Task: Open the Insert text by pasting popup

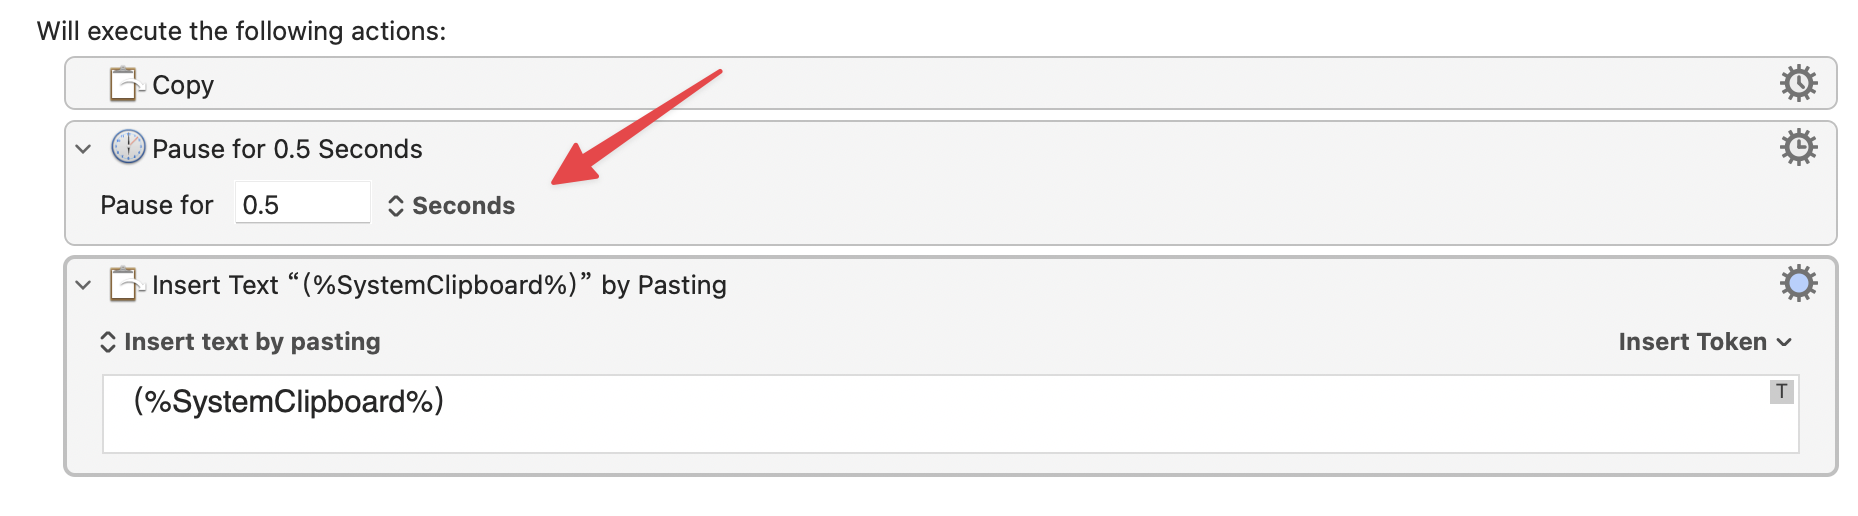Action: pyautogui.click(x=240, y=342)
